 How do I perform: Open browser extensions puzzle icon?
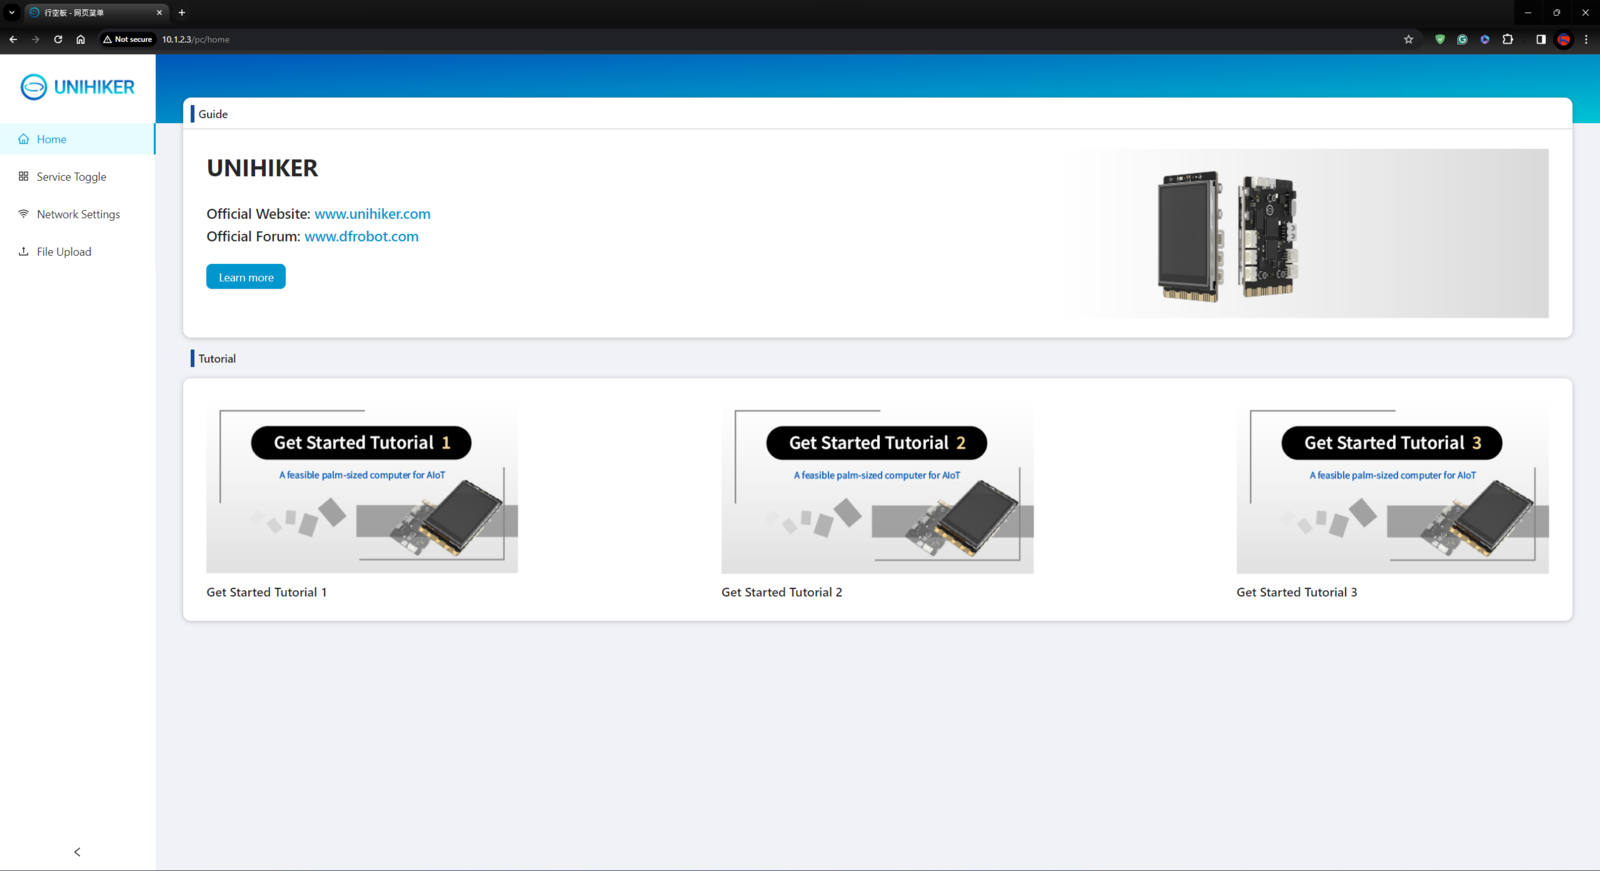pos(1508,39)
